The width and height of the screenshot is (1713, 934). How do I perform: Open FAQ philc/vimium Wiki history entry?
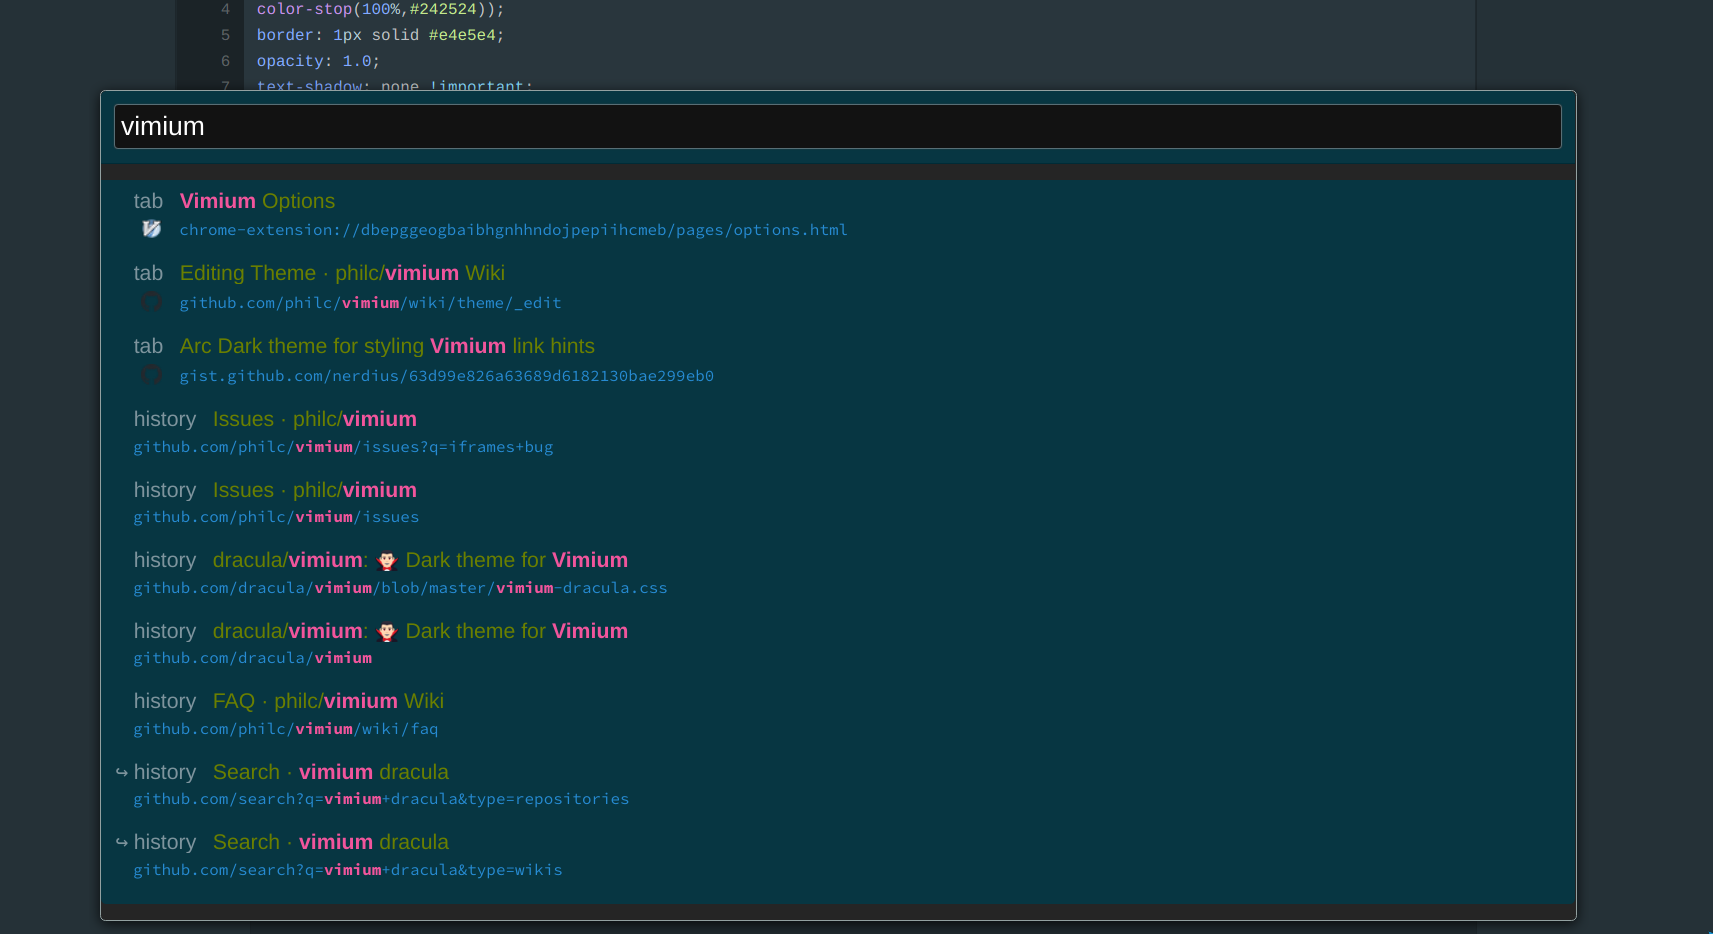838,714
